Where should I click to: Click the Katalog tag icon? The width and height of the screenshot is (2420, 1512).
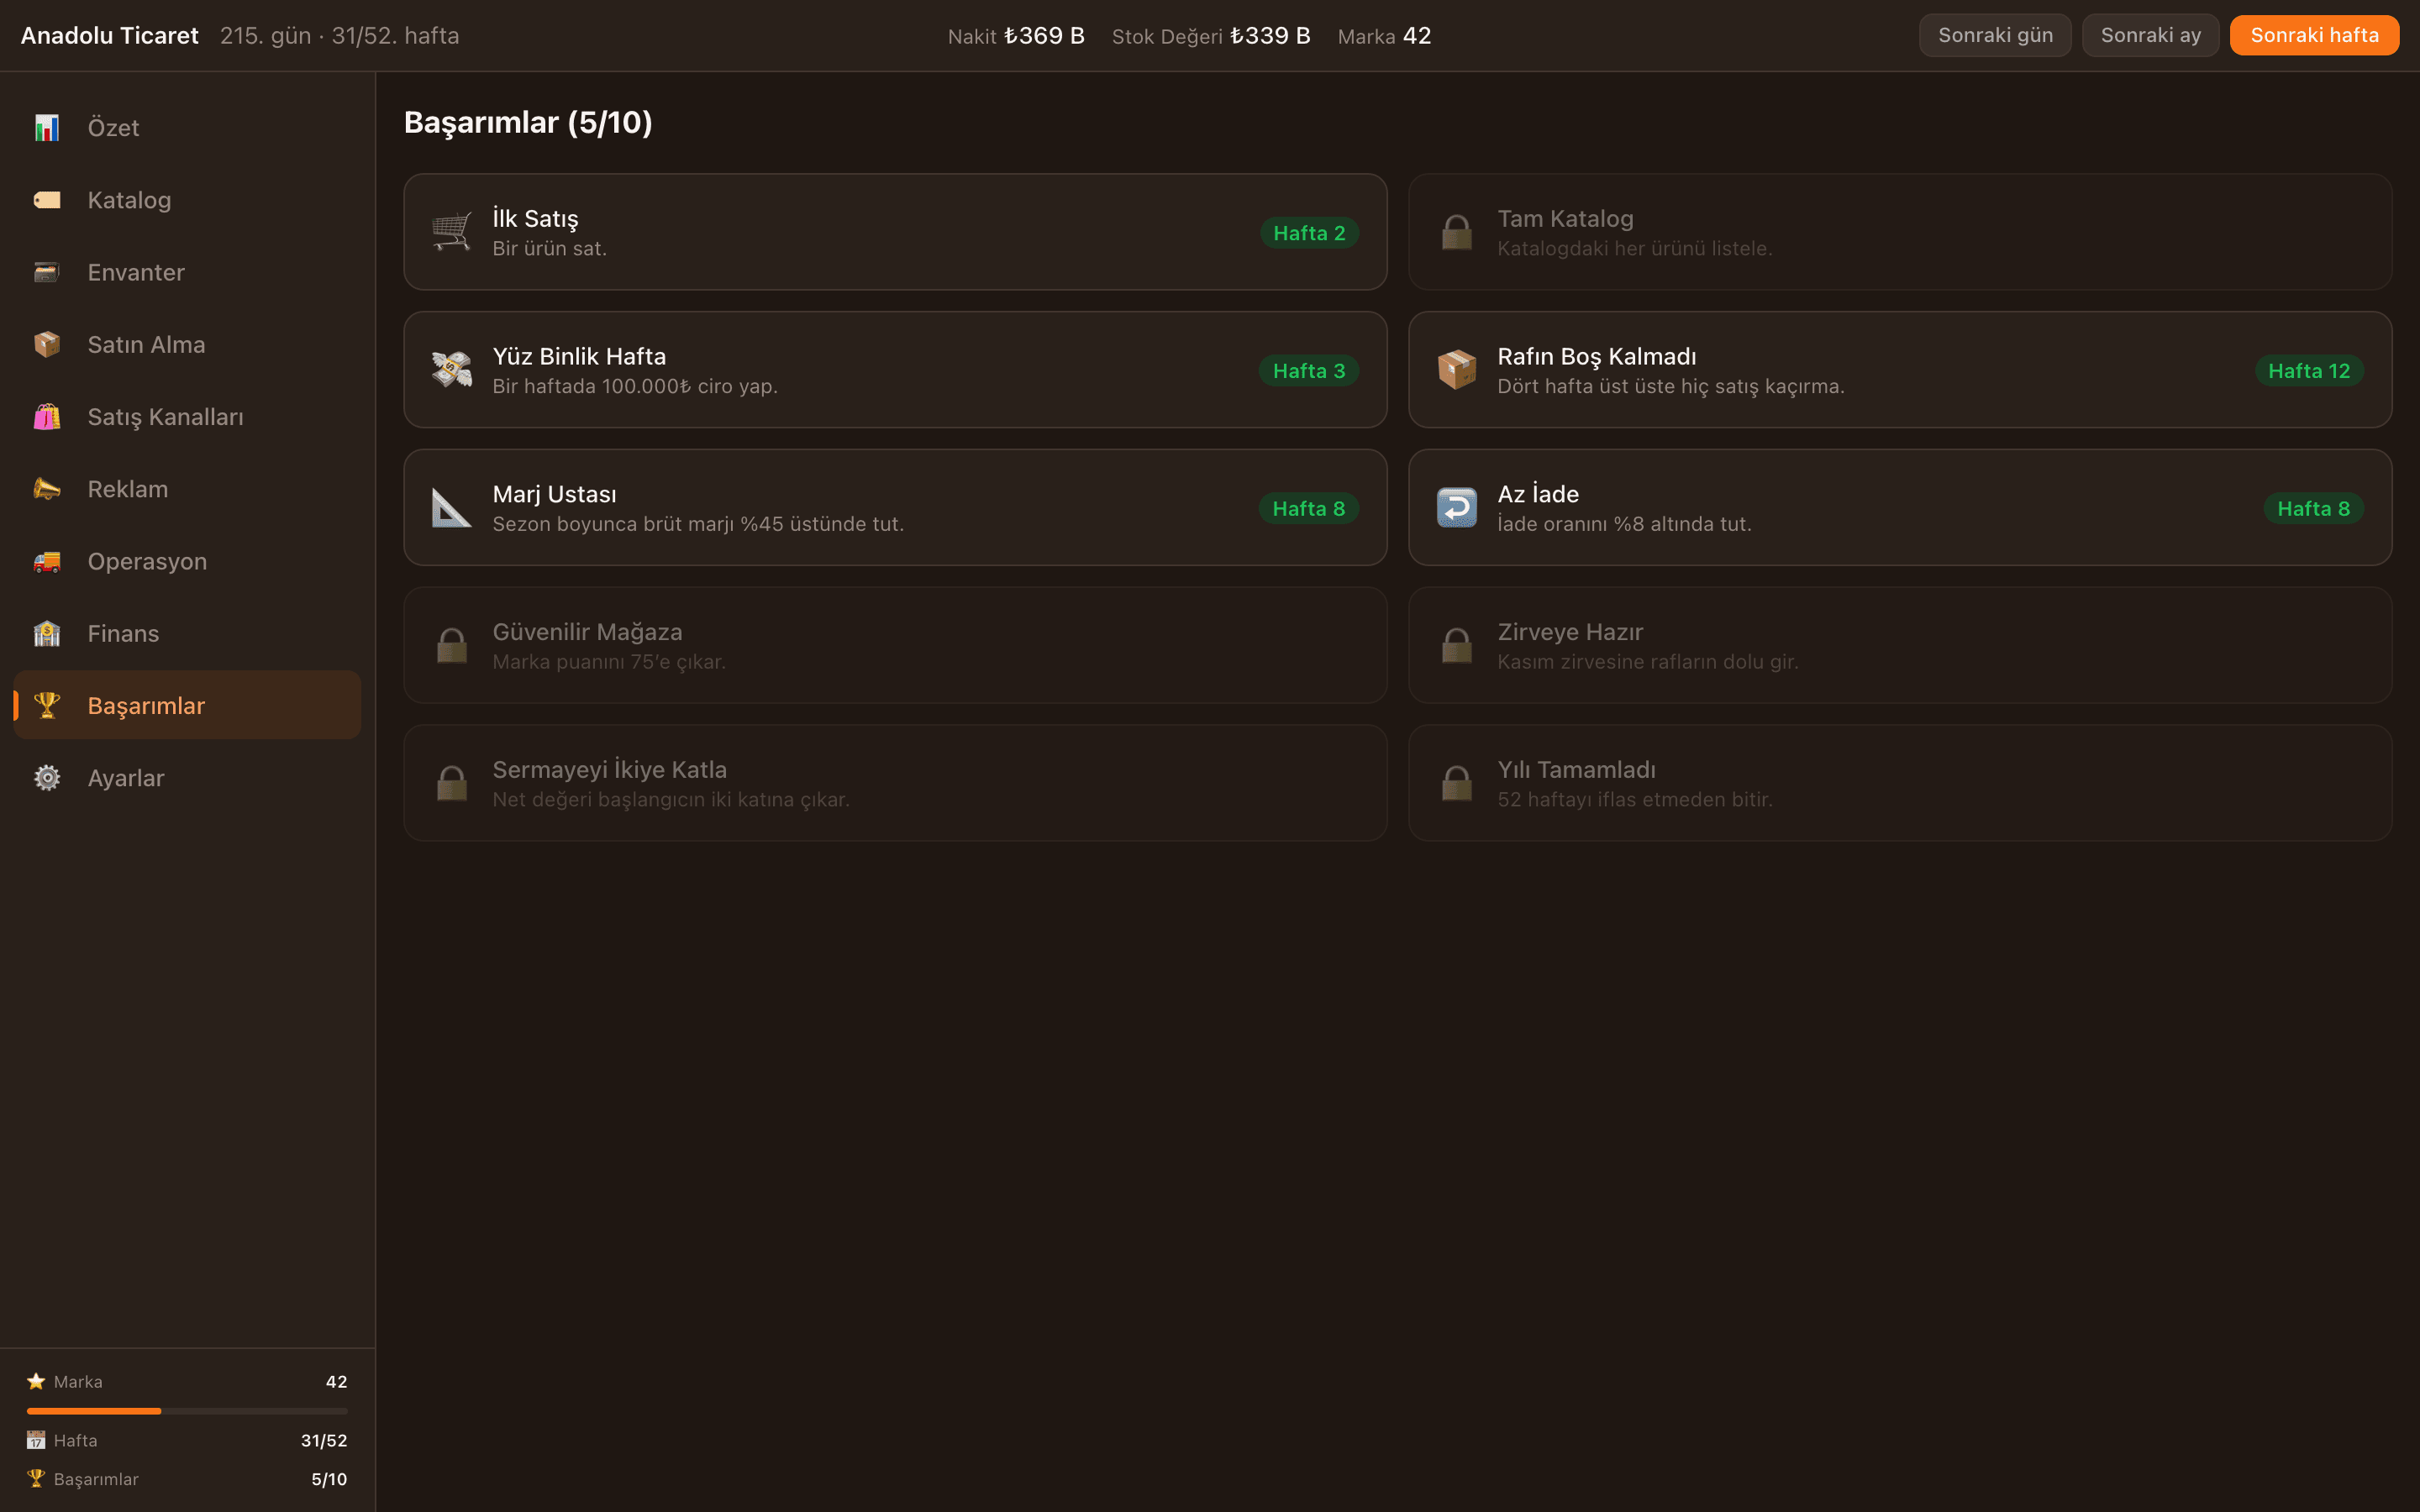47,200
